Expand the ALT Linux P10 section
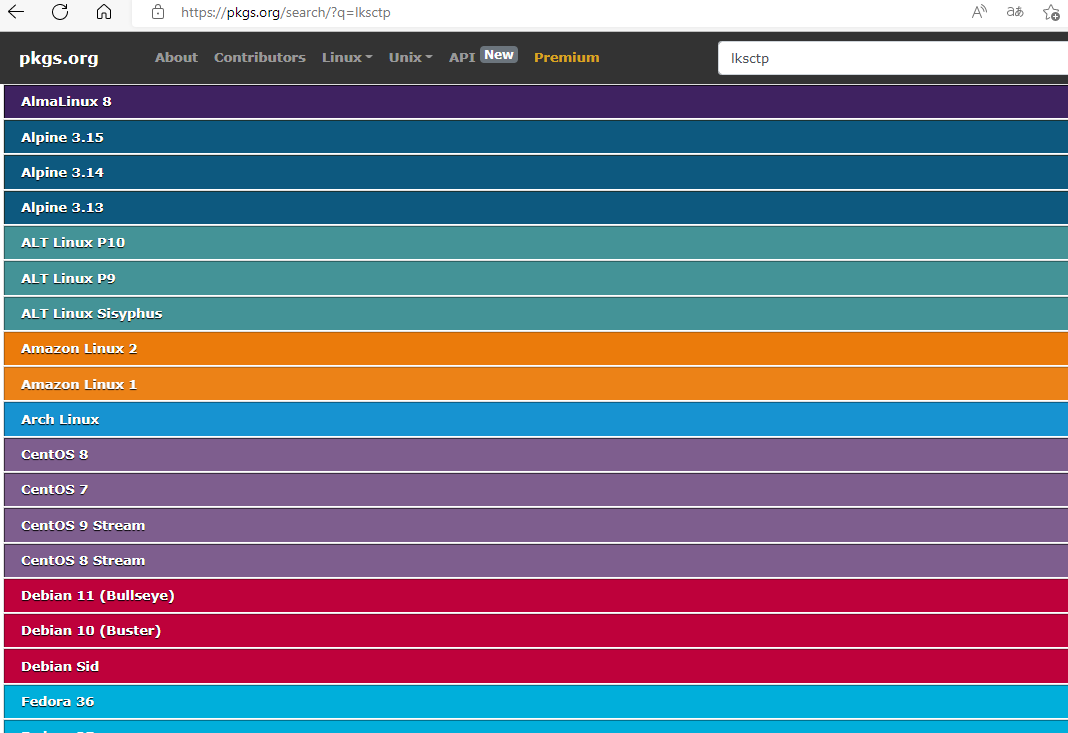Viewport: 1068px width, 733px height. pos(536,243)
